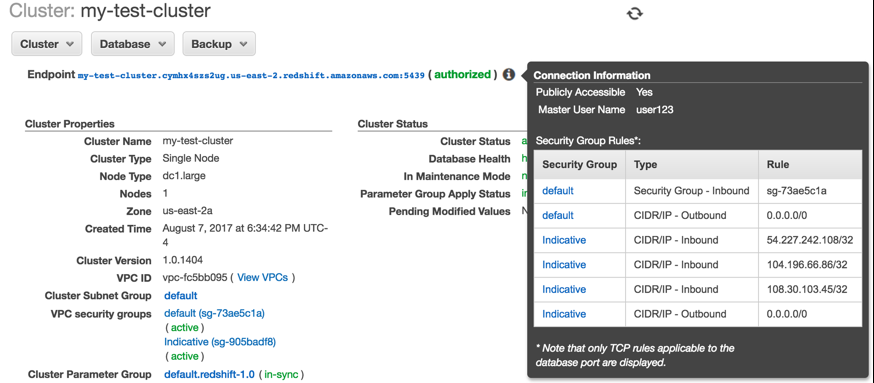Click the 108.30.103.45/32 rule cell
This screenshot has width=874, height=383.
click(x=810, y=289)
